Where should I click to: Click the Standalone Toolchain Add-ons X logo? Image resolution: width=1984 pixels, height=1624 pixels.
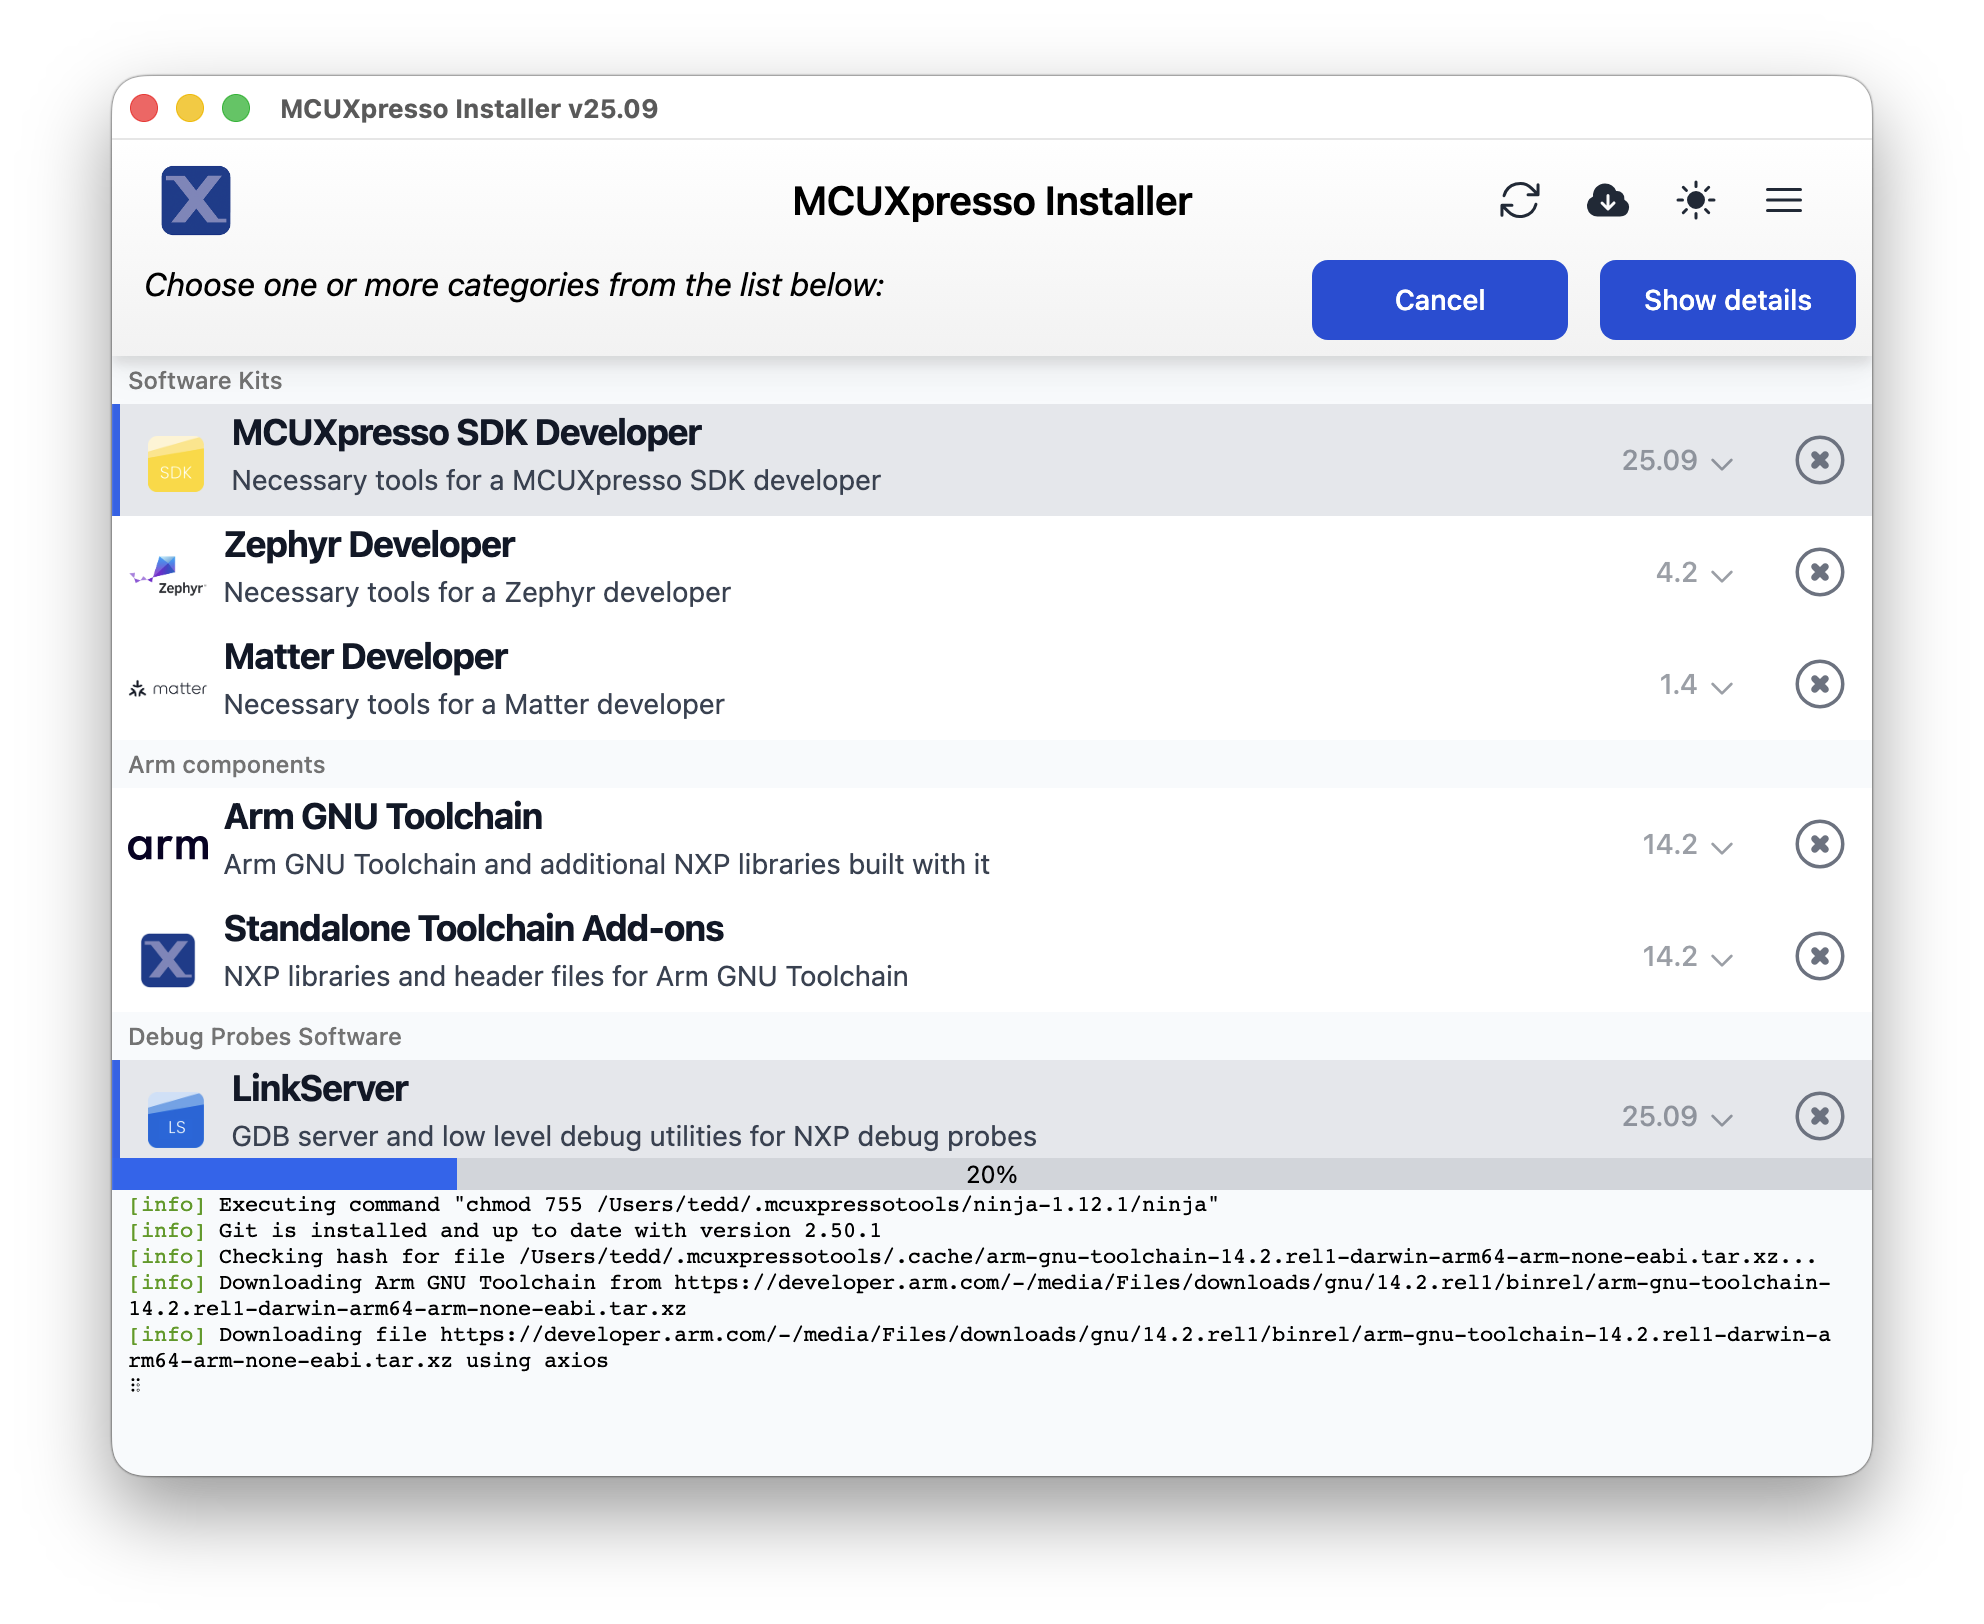[x=168, y=960]
